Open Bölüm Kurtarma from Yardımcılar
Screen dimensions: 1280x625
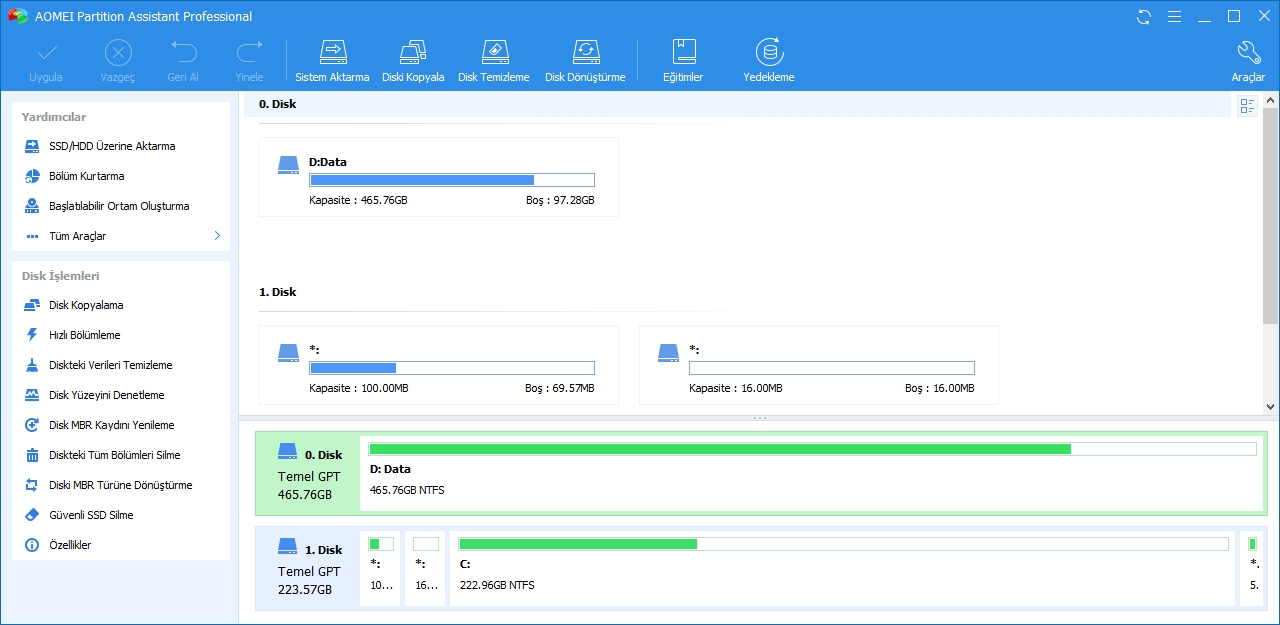(x=86, y=176)
